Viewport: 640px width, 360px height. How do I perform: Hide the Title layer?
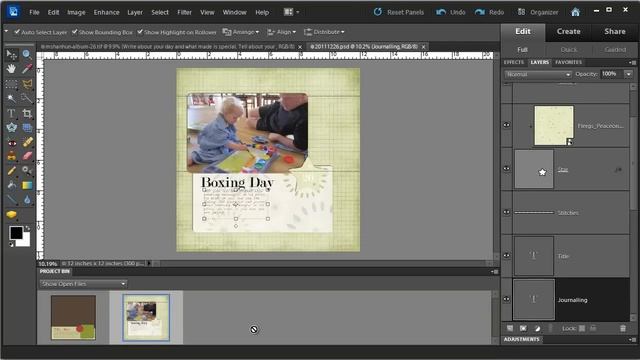[x=507, y=256]
